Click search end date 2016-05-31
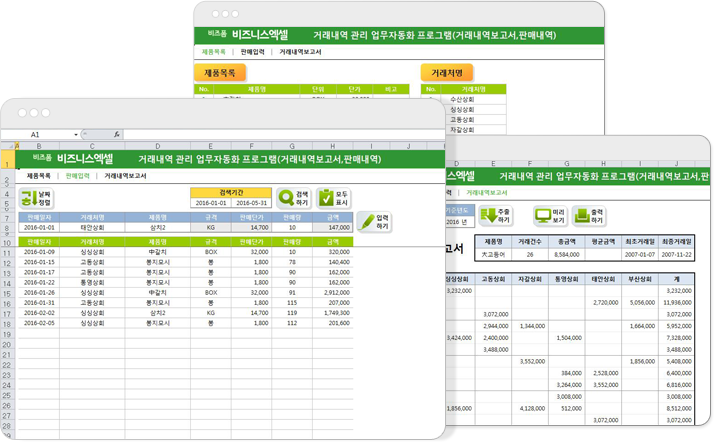The height and width of the screenshot is (442, 714). click(251, 203)
